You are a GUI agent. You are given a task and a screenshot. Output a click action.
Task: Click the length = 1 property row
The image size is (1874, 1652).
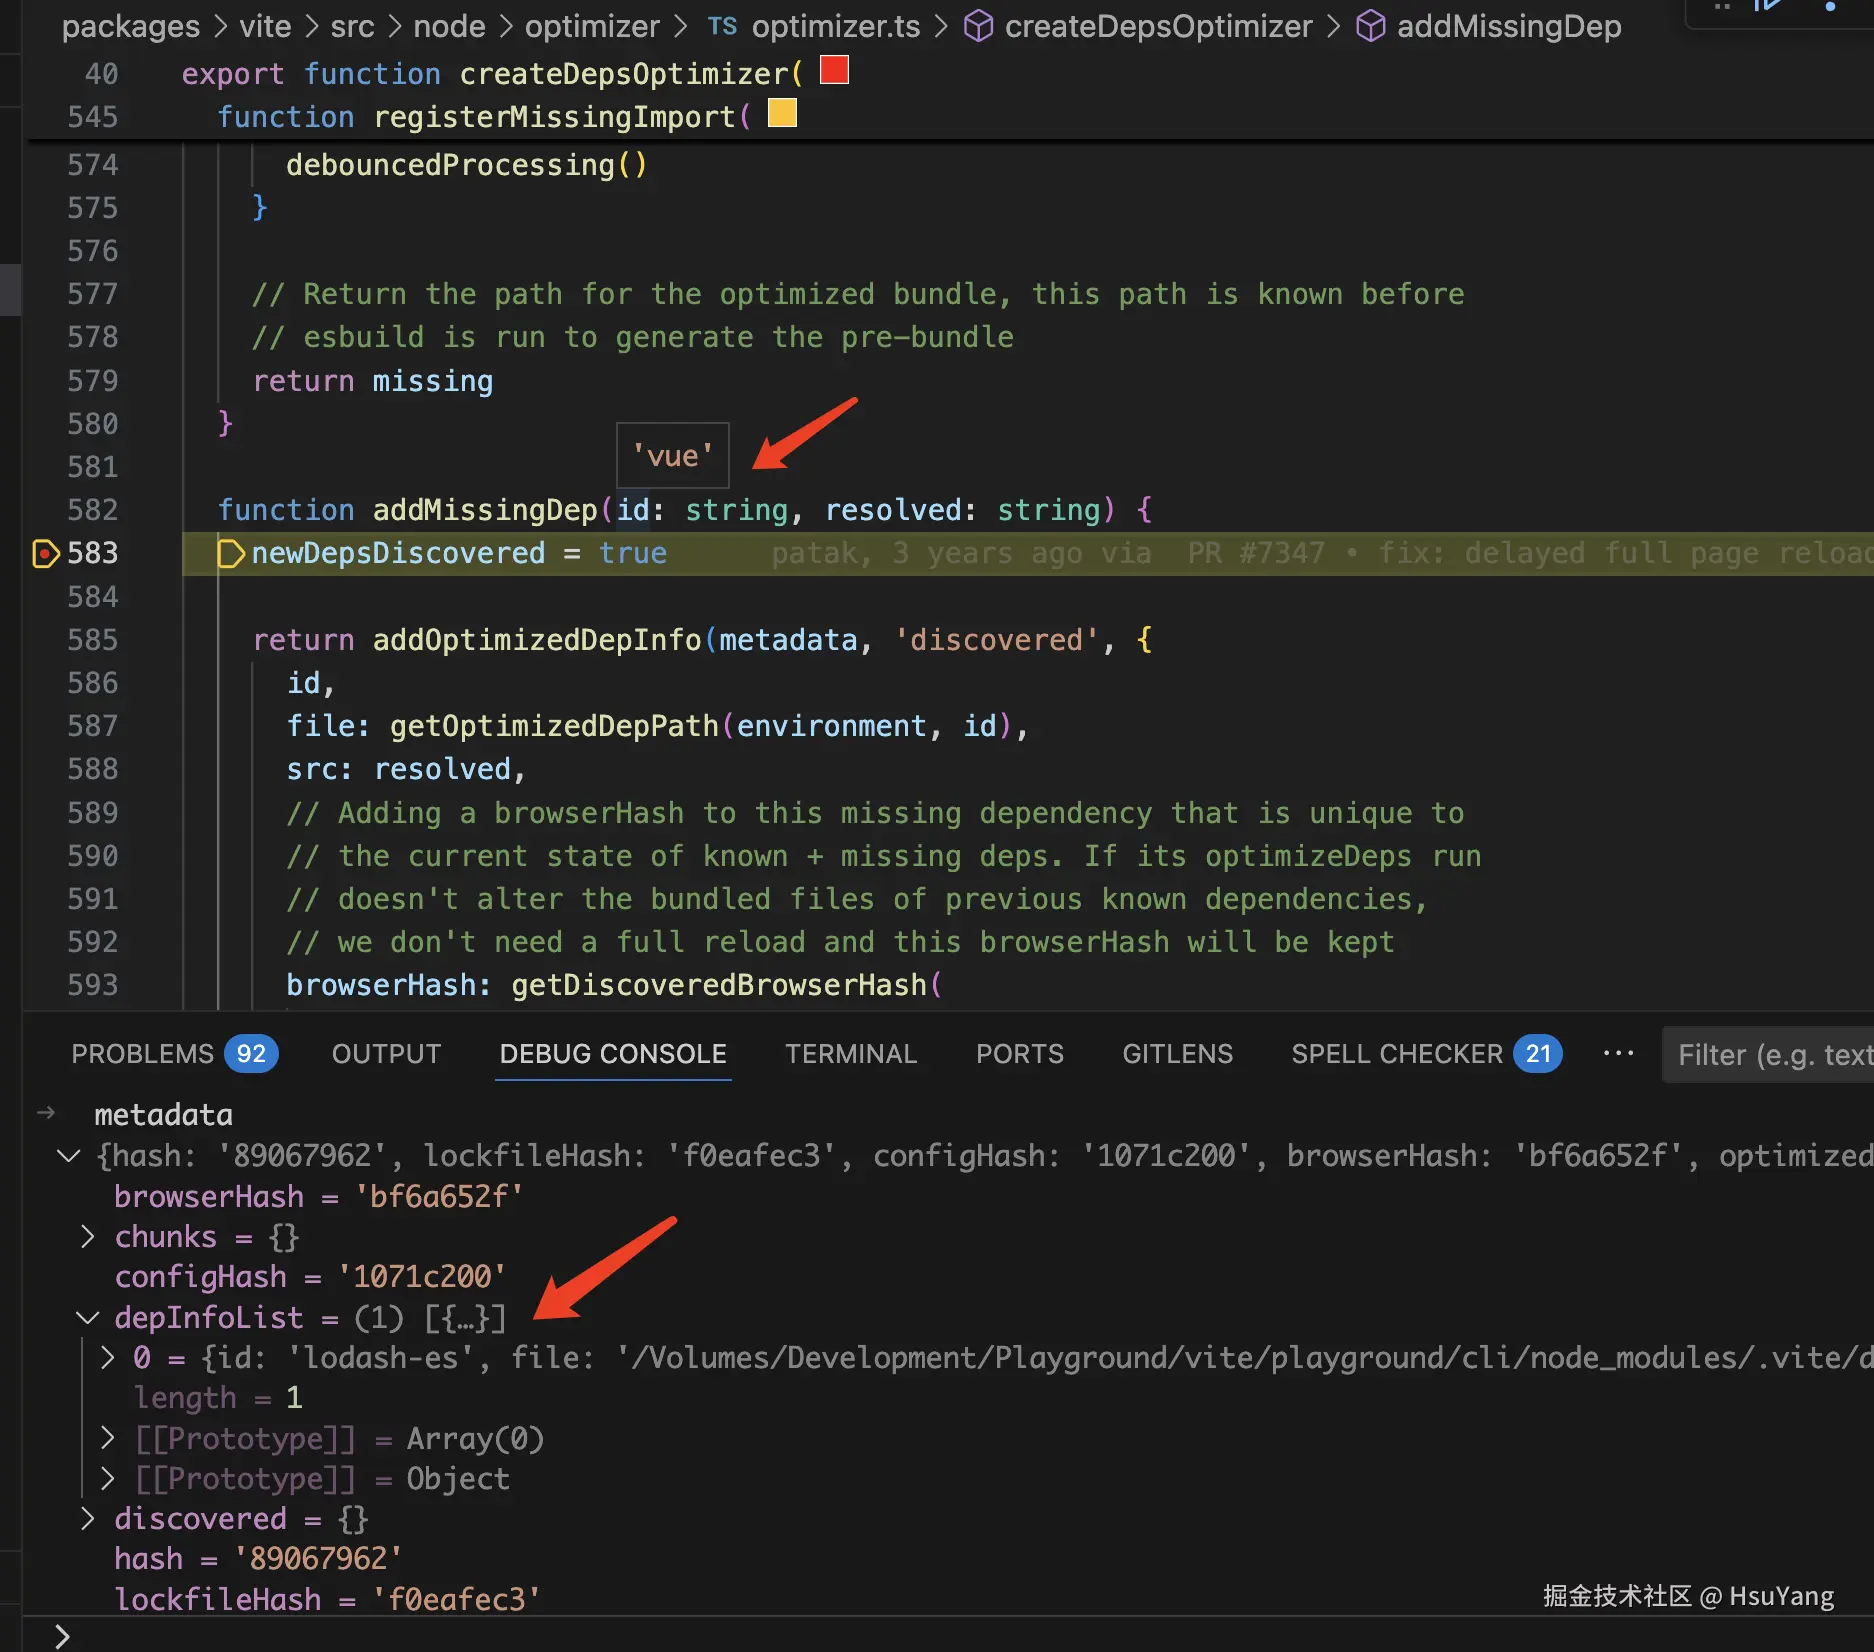pyautogui.click(x=218, y=1398)
